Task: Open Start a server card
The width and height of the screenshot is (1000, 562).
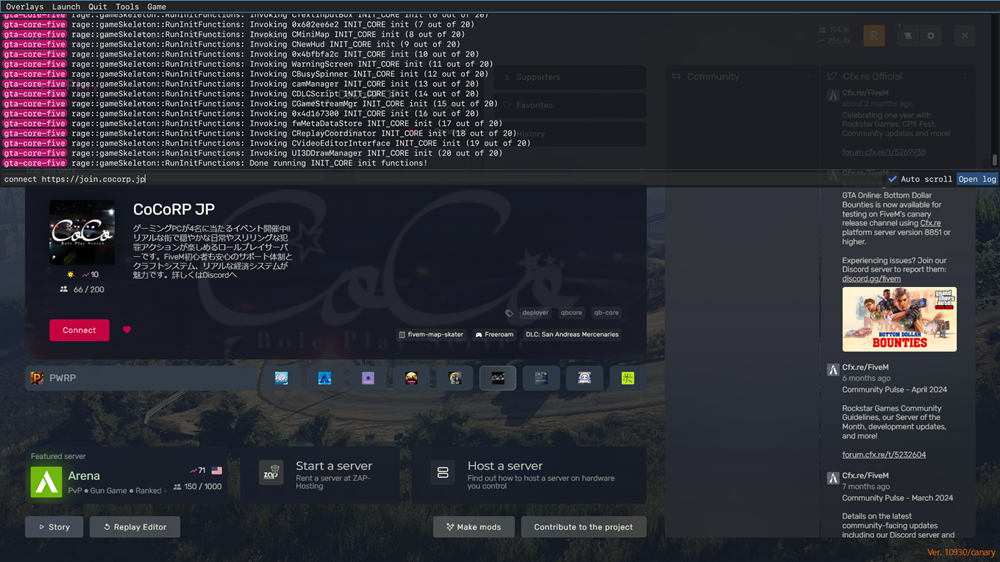Action: tap(320, 475)
